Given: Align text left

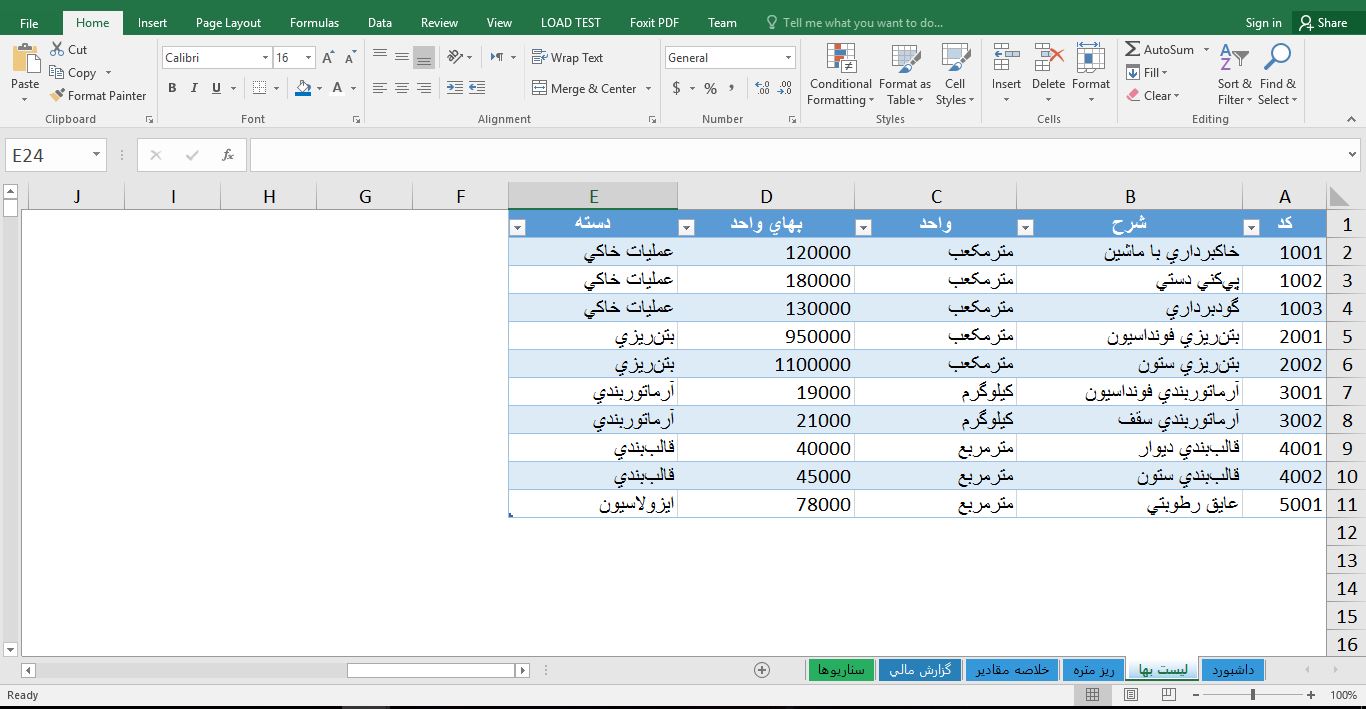Looking at the screenshot, I should point(379,88).
